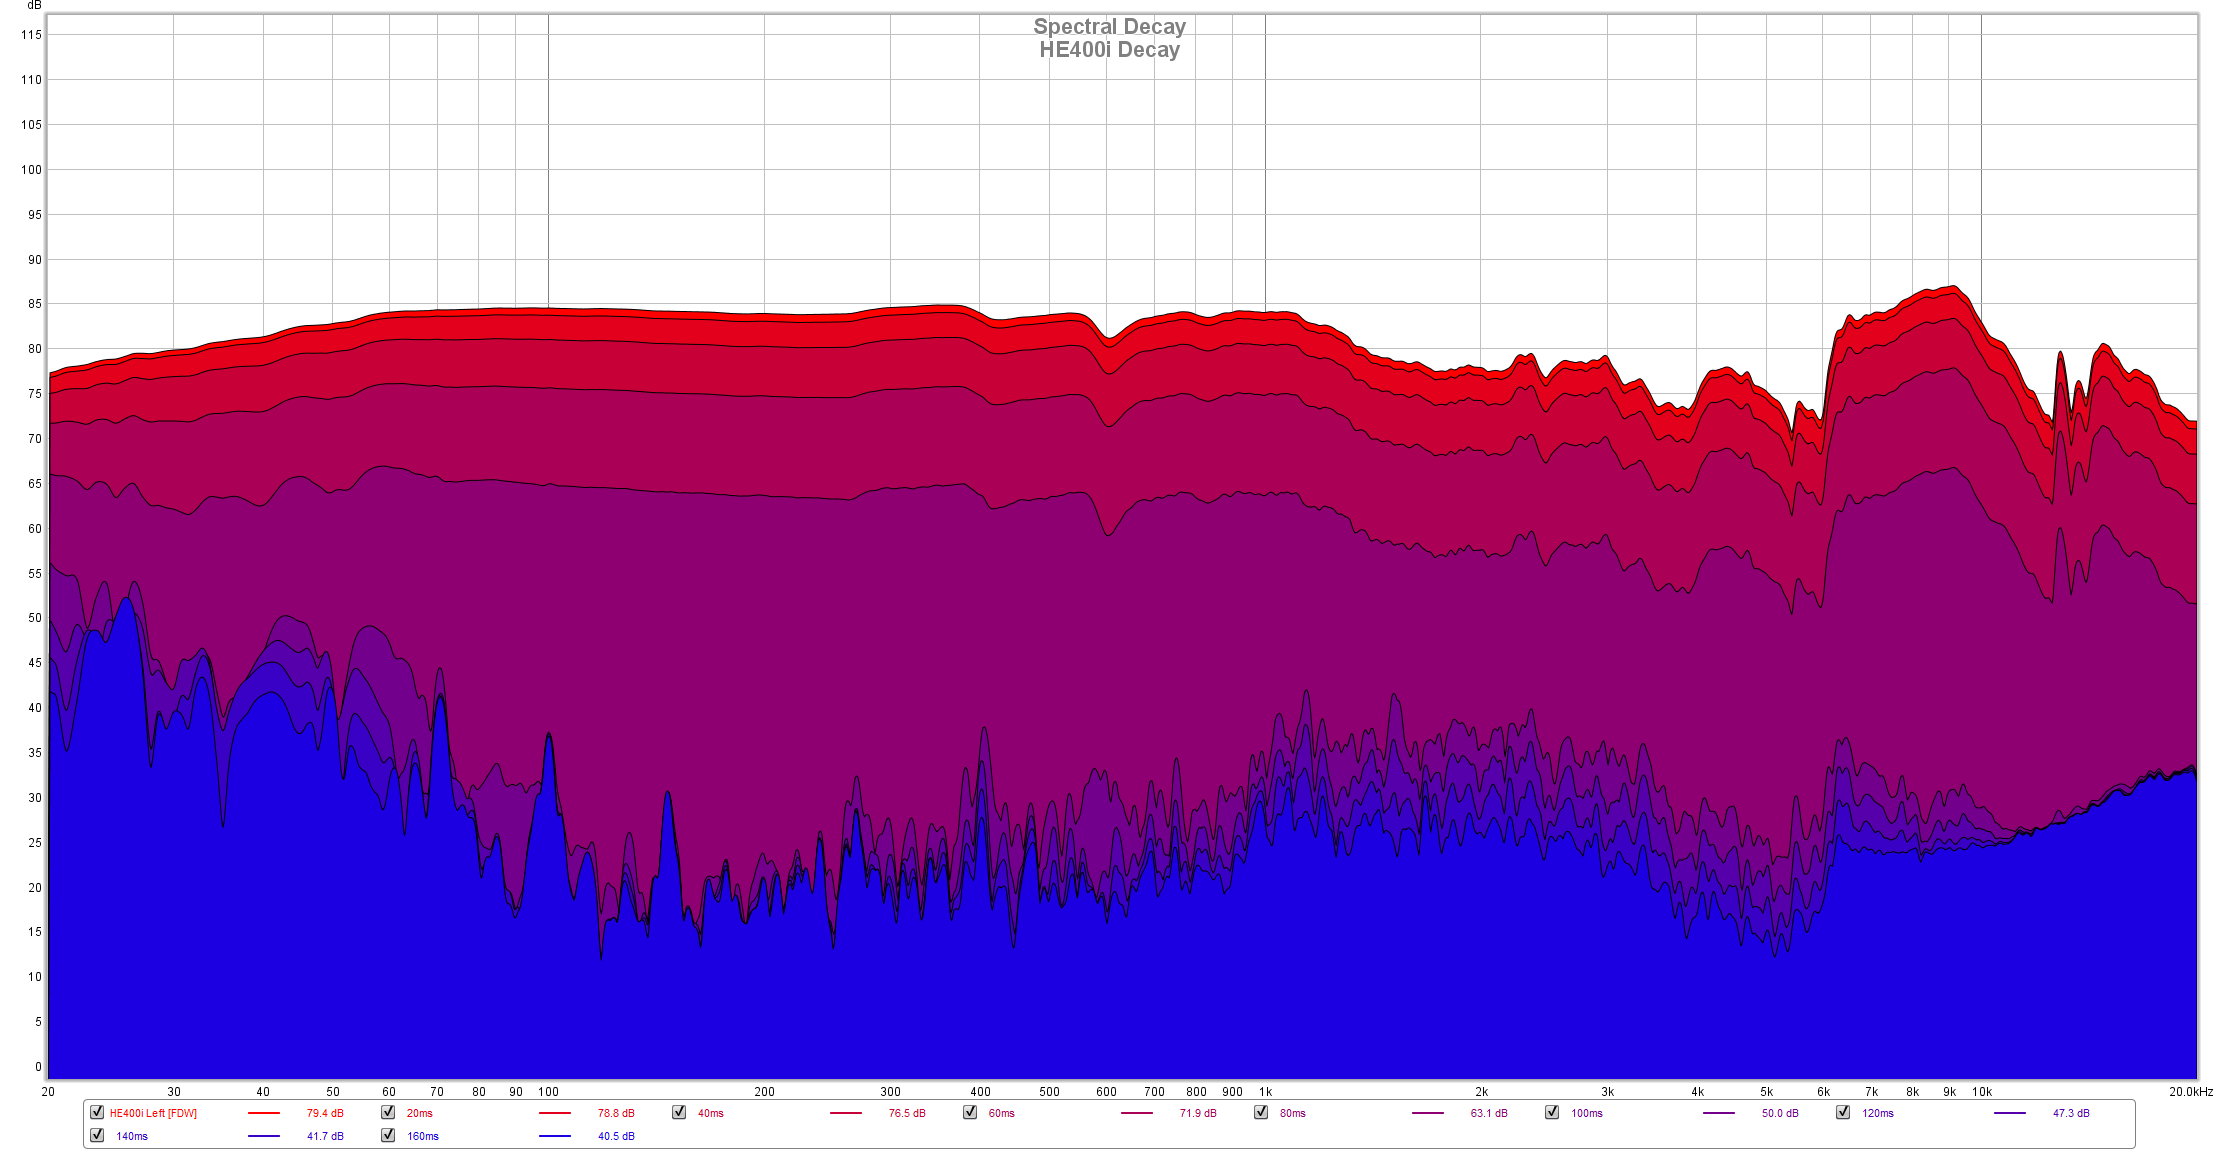Toggle the 140ms slice checkbox
2220x1150 pixels.
click(97, 1135)
